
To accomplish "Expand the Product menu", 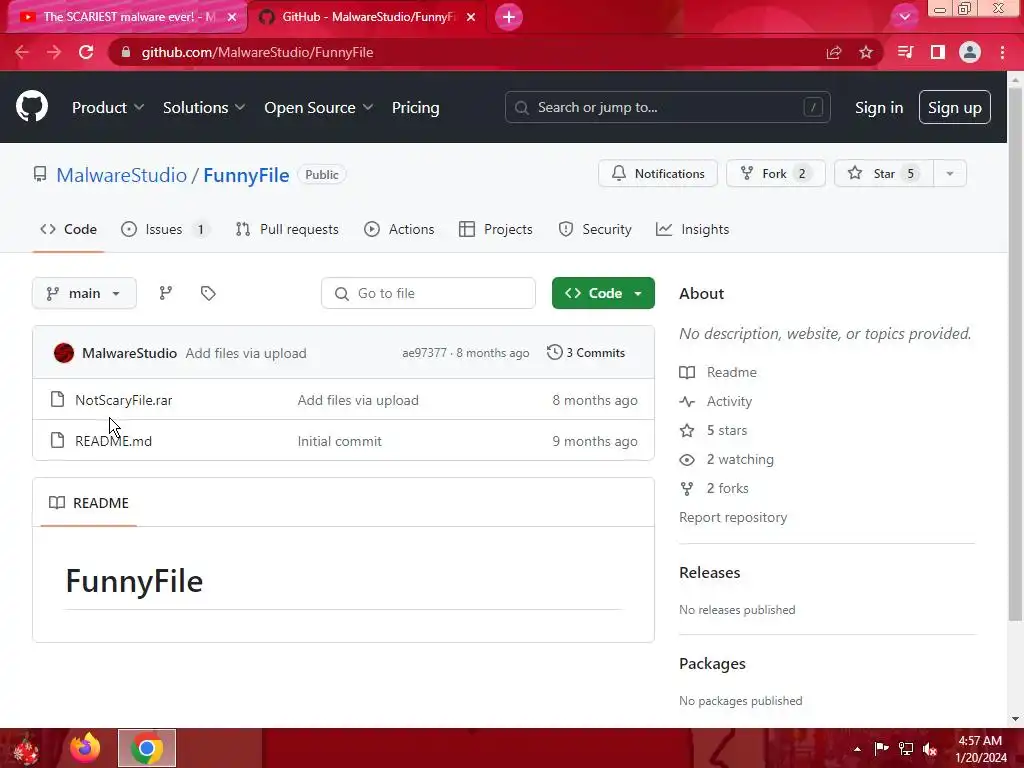I will [x=108, y=108].
